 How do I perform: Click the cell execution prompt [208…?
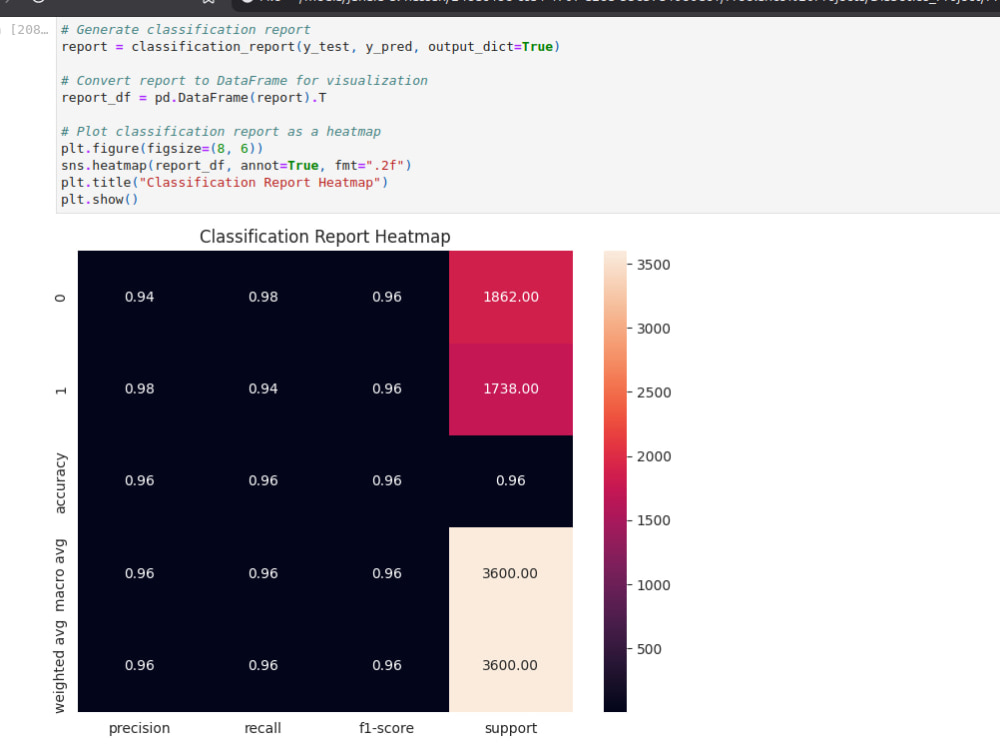[29, 29]
